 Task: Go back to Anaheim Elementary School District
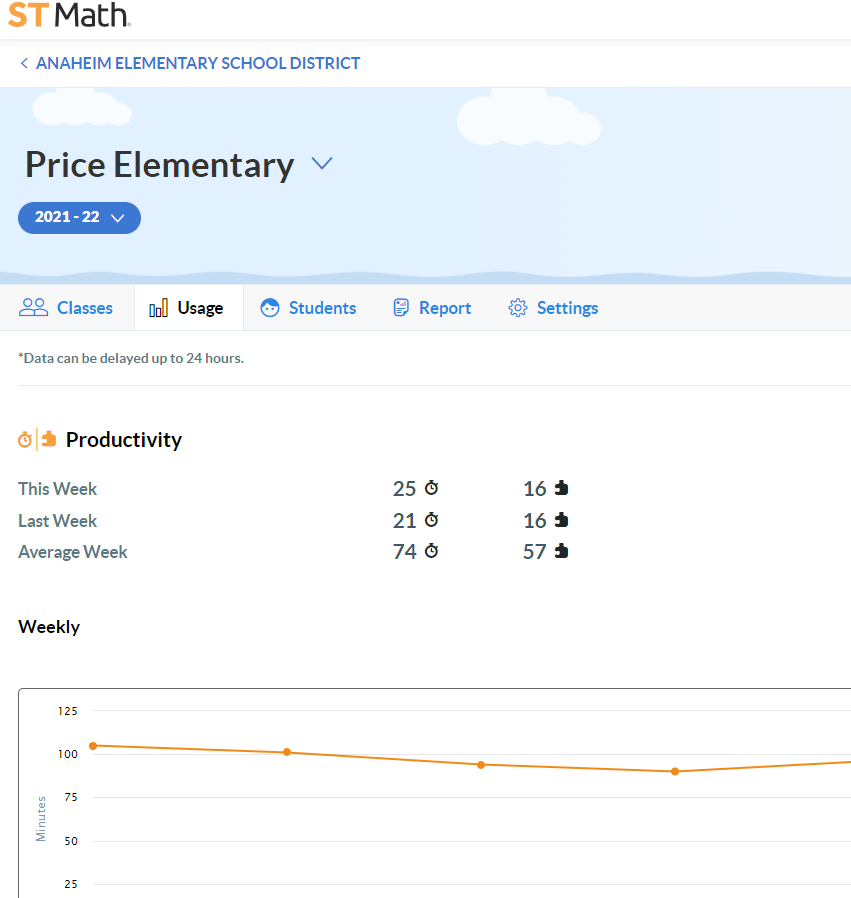point(198,63)
